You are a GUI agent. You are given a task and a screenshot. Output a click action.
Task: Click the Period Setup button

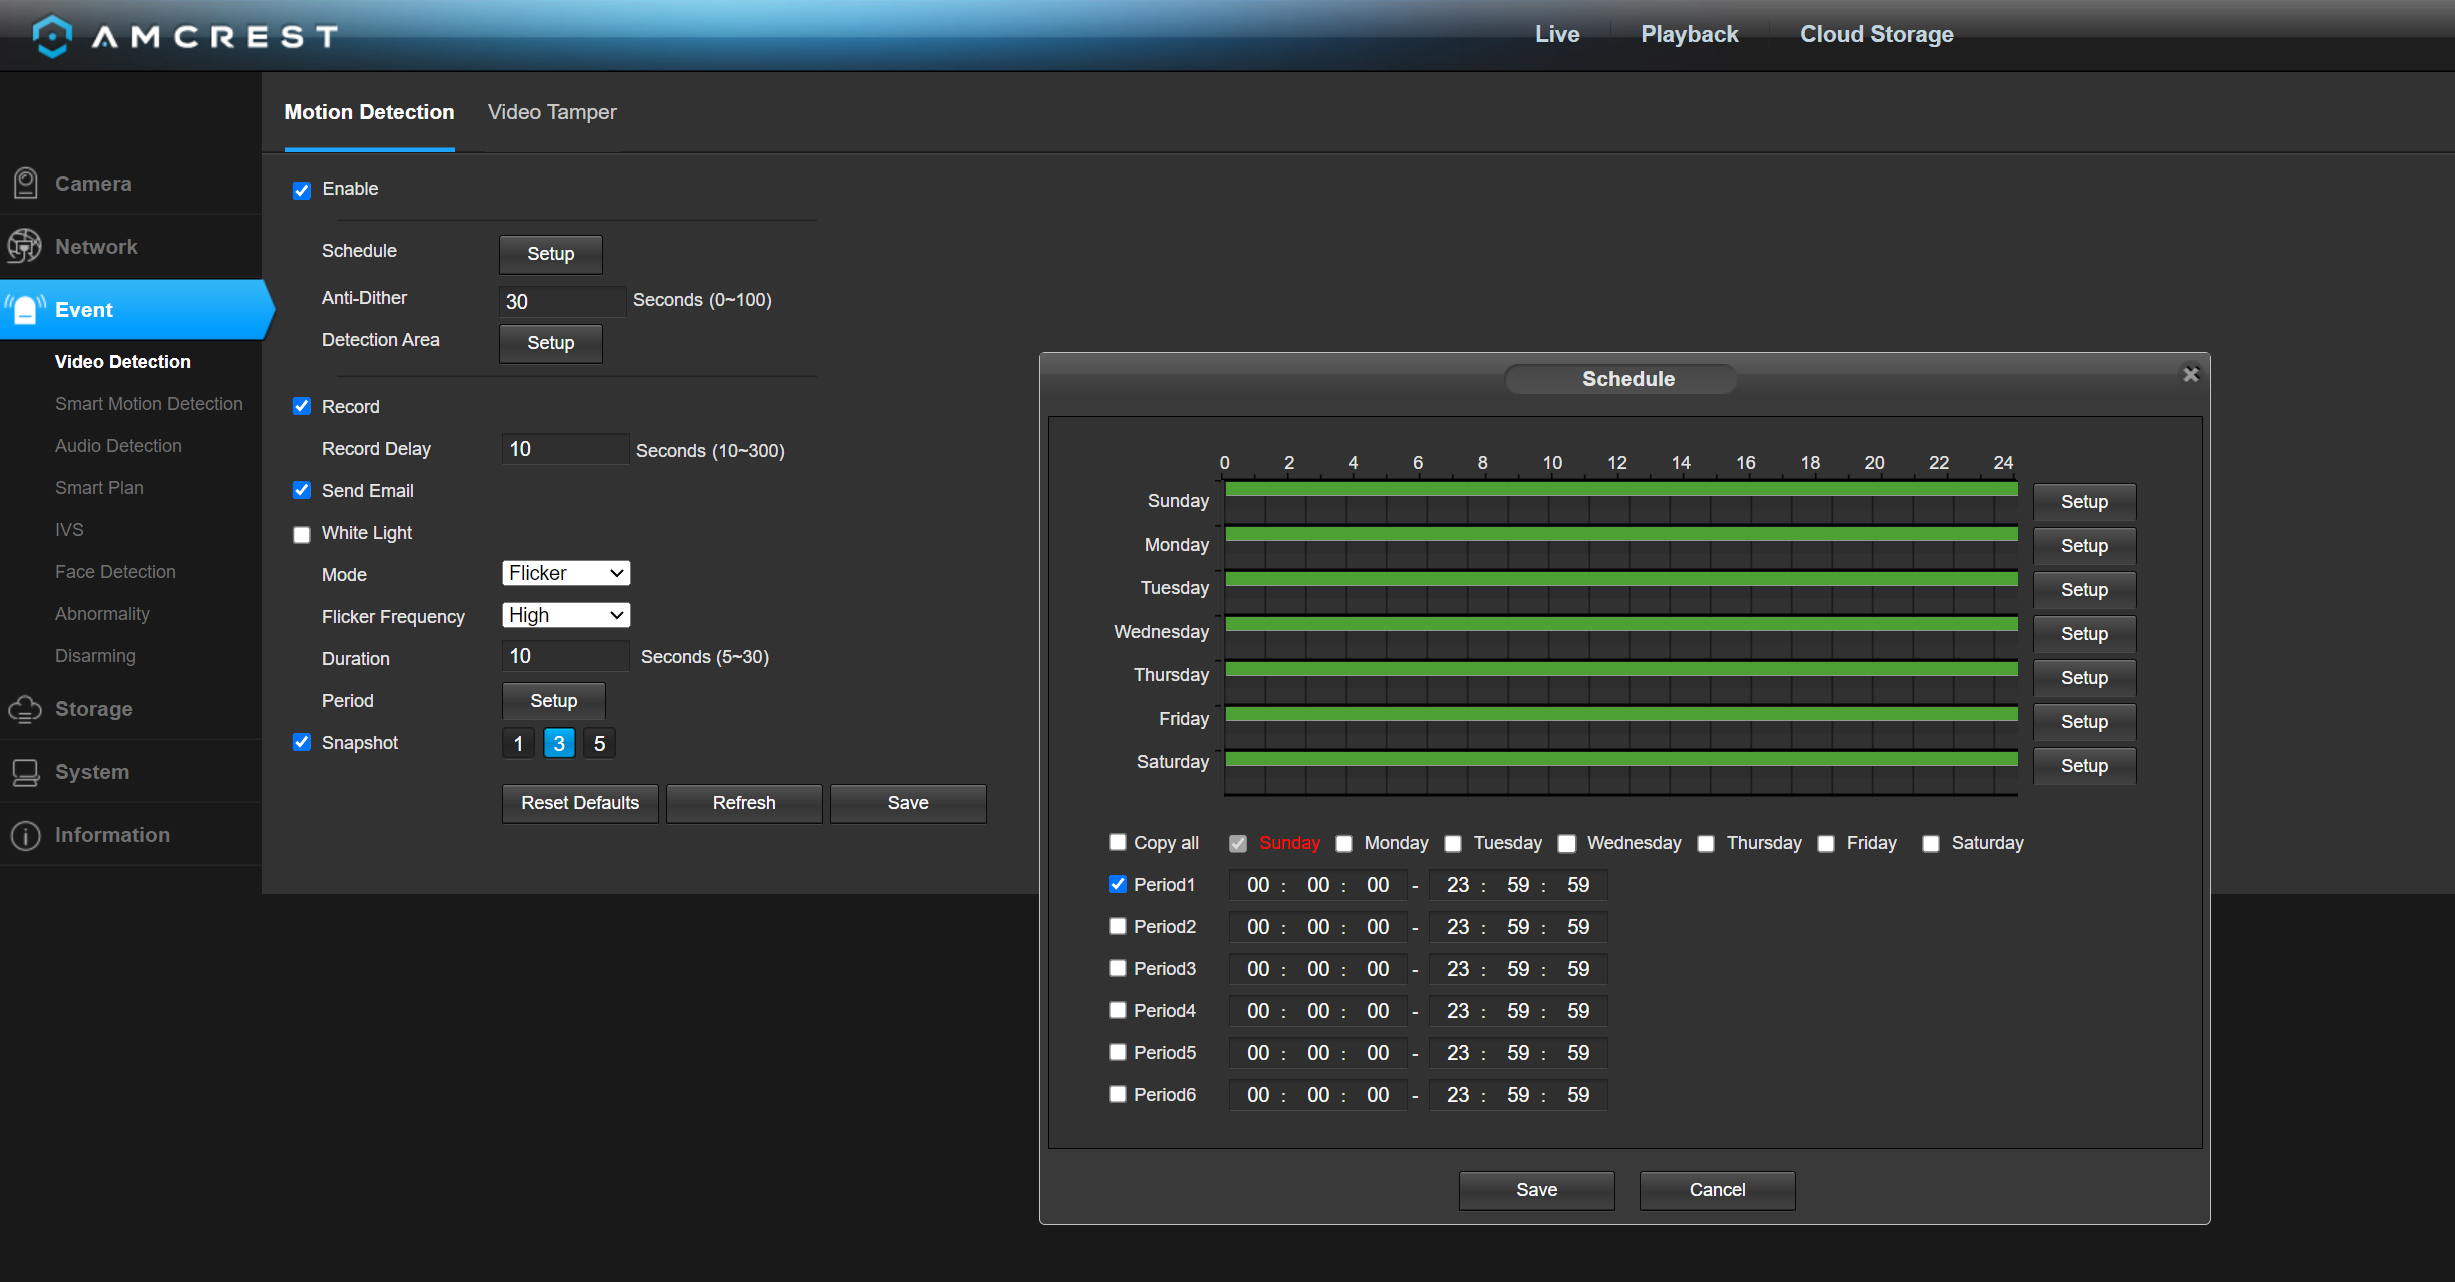(554, 701)
